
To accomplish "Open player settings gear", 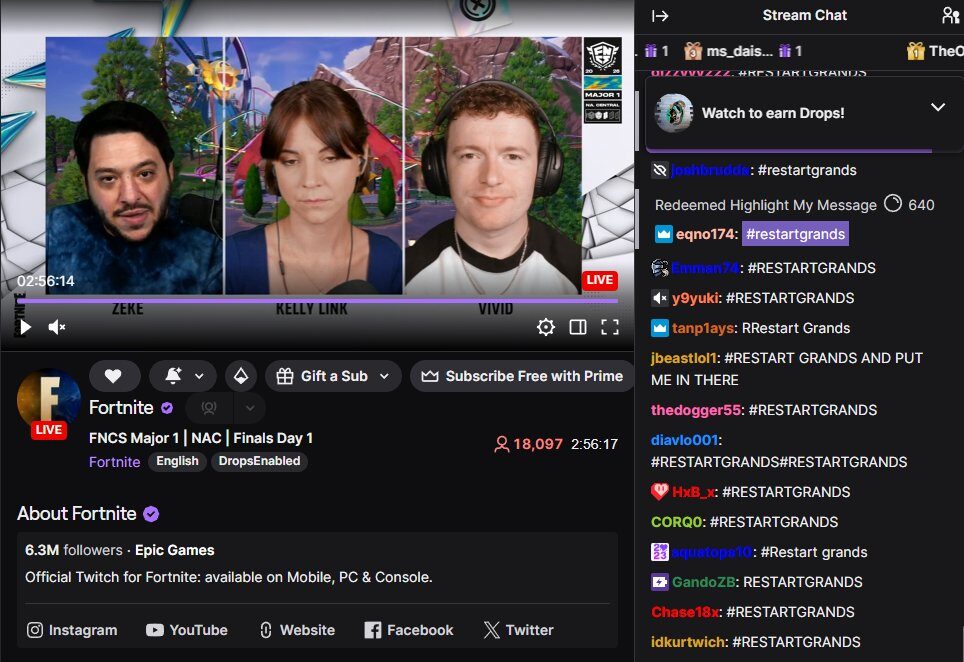I will (x=545, y=327).
